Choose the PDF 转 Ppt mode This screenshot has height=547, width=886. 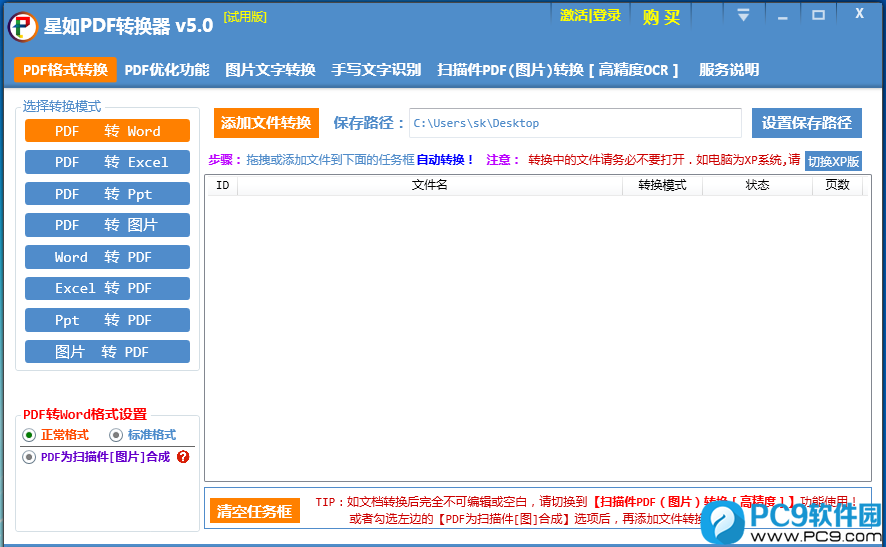point(107,194)
